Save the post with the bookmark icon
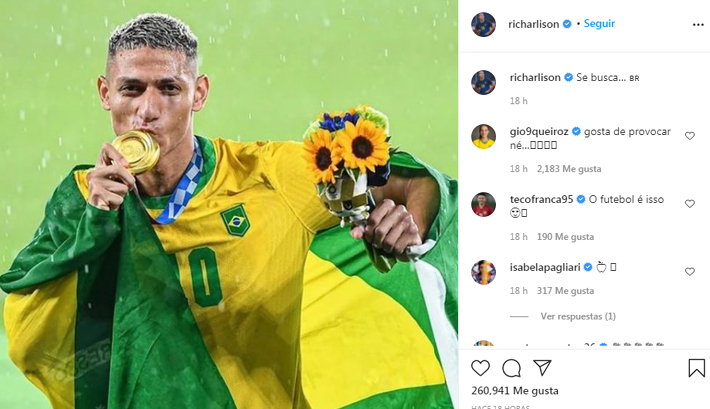Viewport: 710px width, 409px height. click(x=696, y=368)
